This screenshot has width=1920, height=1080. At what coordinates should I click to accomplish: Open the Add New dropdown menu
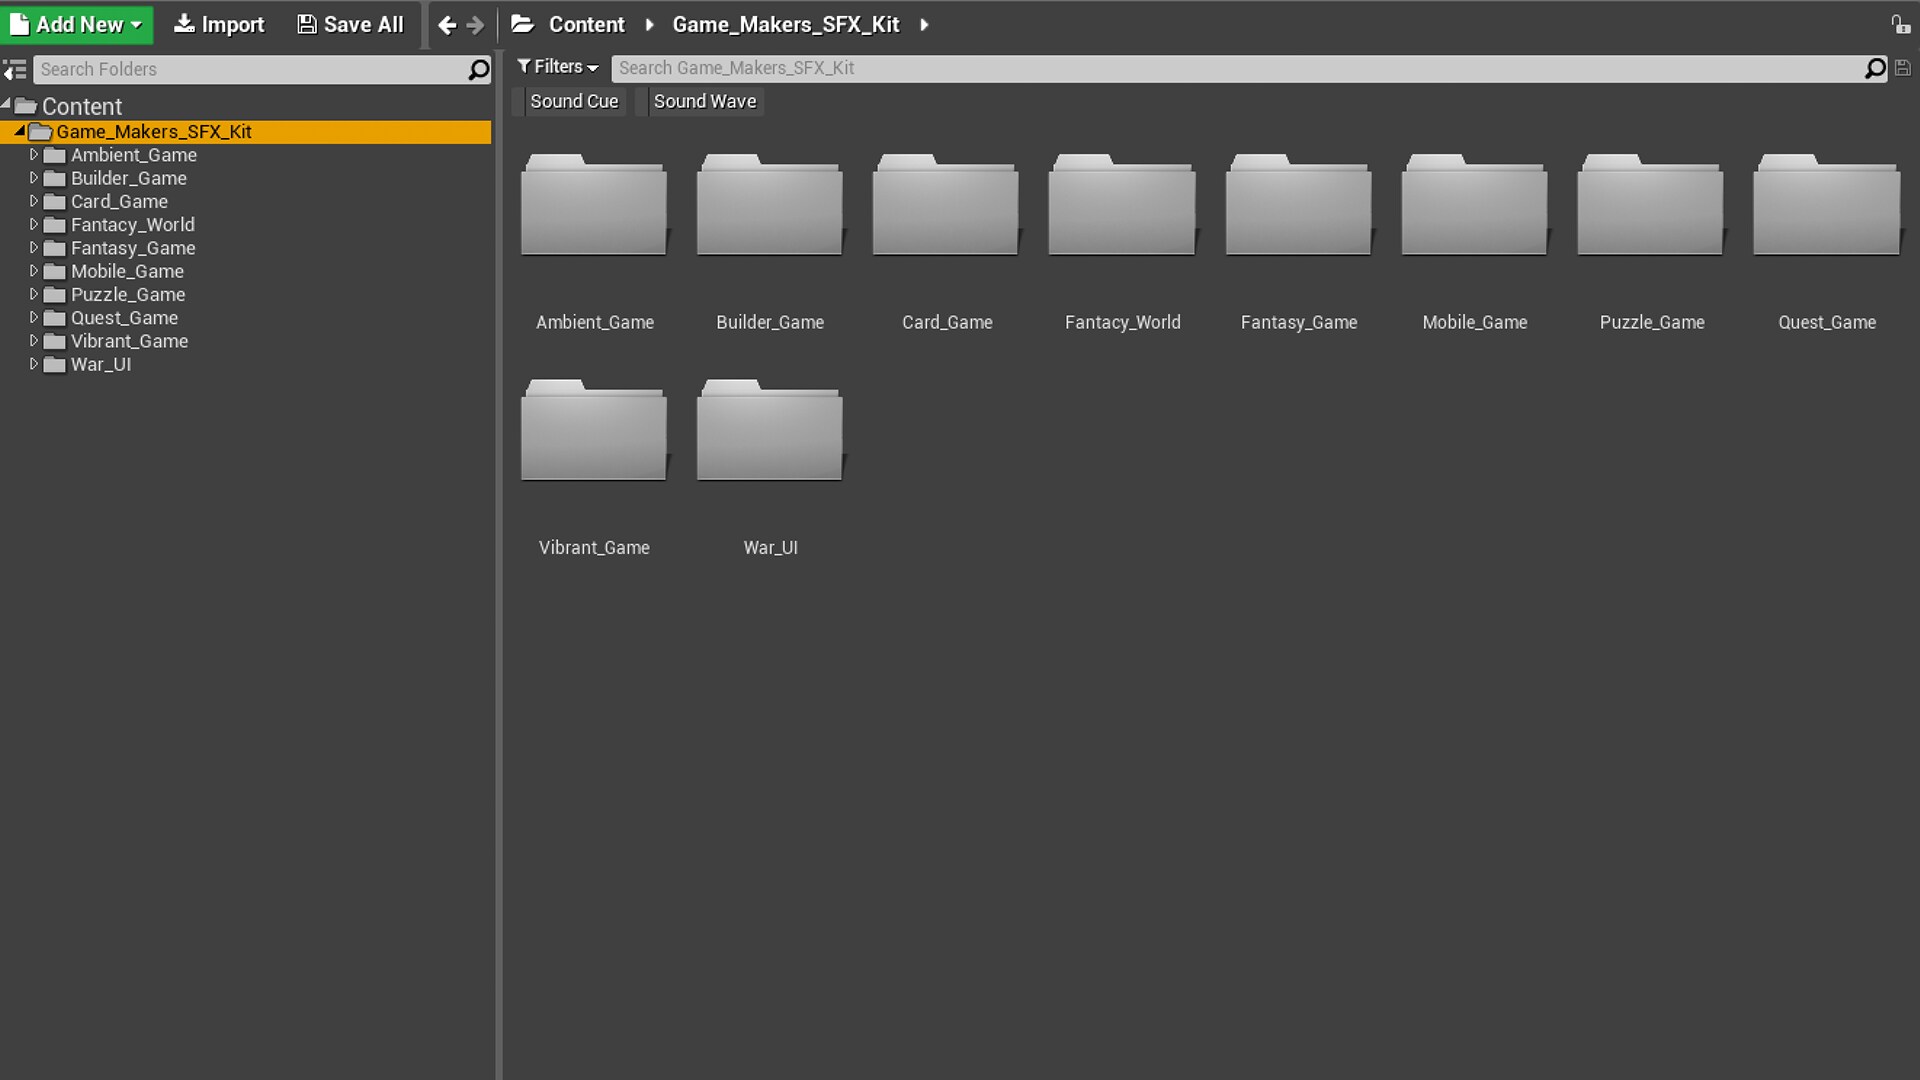[77, 24]
